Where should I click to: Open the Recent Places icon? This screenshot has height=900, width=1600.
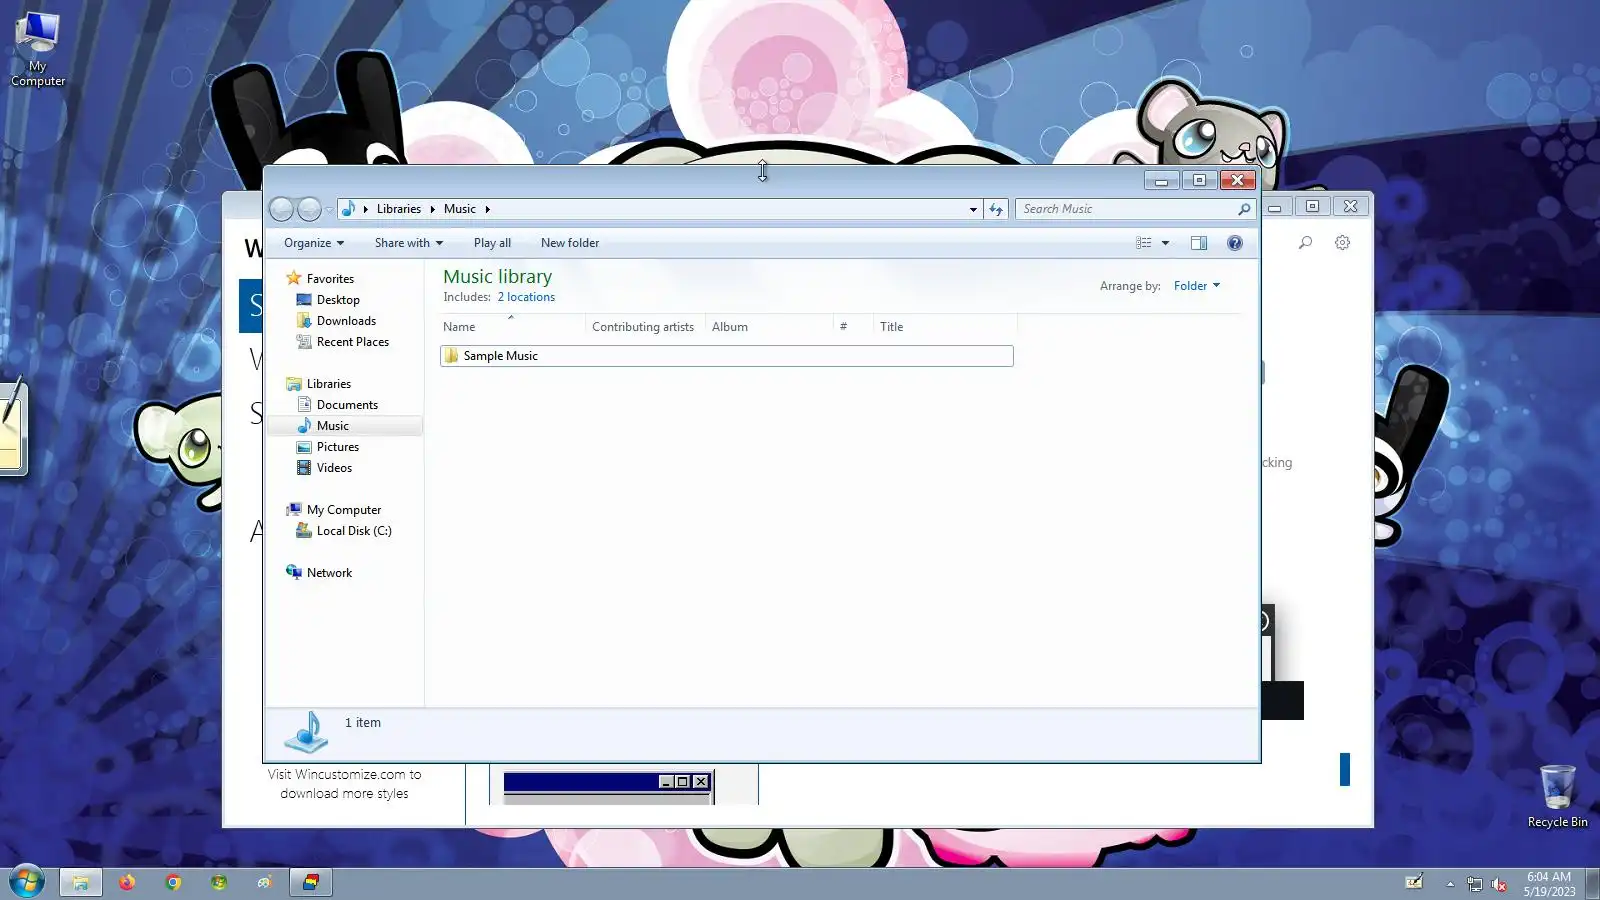pos(304,342)
